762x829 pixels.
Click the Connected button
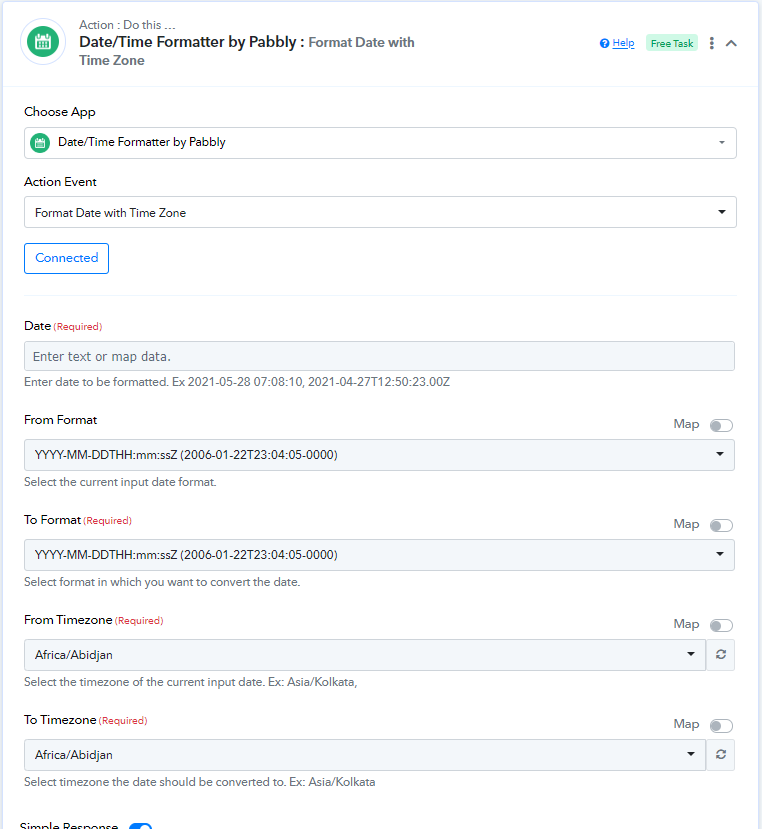click(67, 259)
